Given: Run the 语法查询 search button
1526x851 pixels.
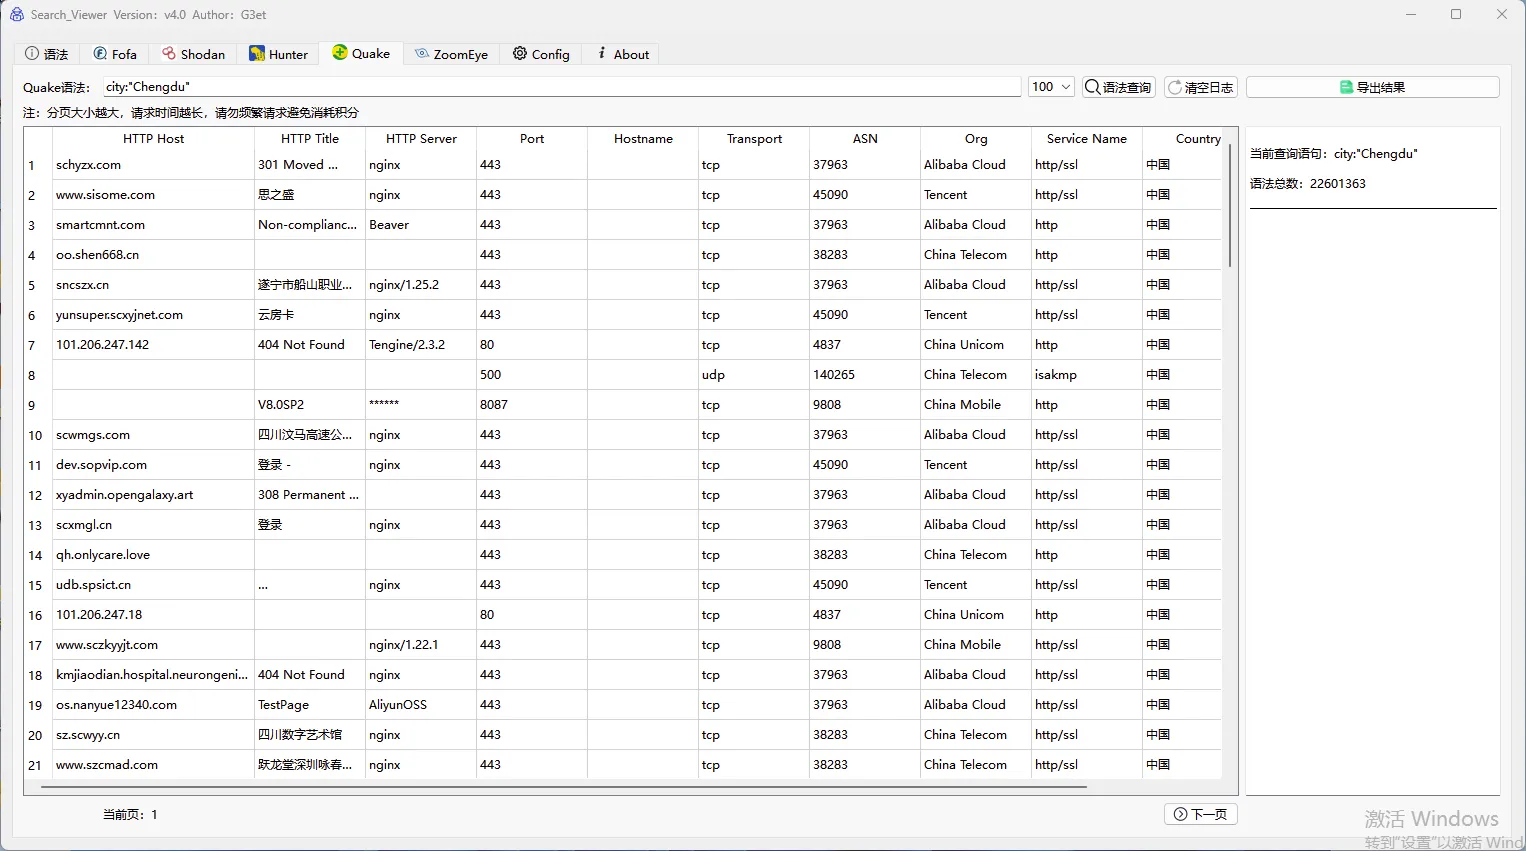Looking at the screenshot, I should 1119,87.
